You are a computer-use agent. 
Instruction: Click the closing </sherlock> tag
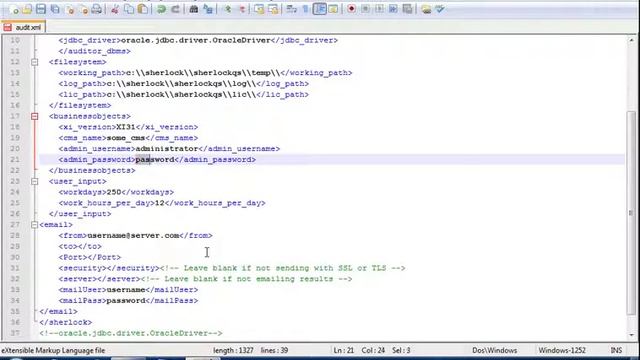[66, 322]
